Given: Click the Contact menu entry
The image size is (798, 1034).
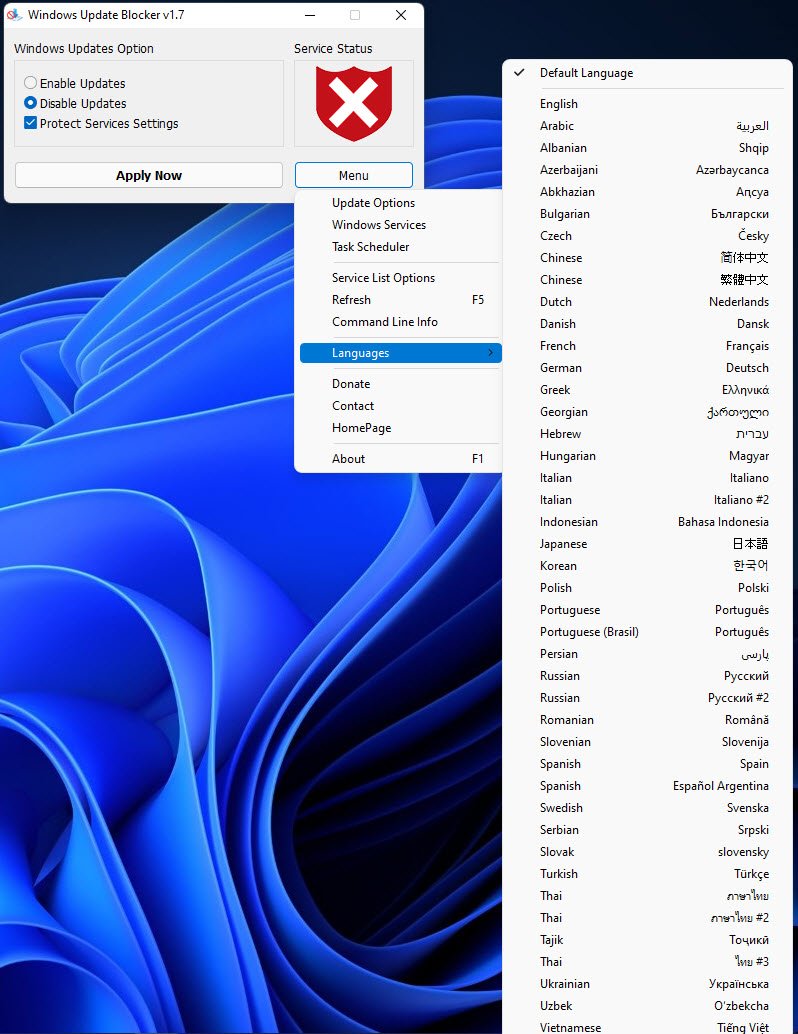Looking at the screenshot, I should (398, 406).
